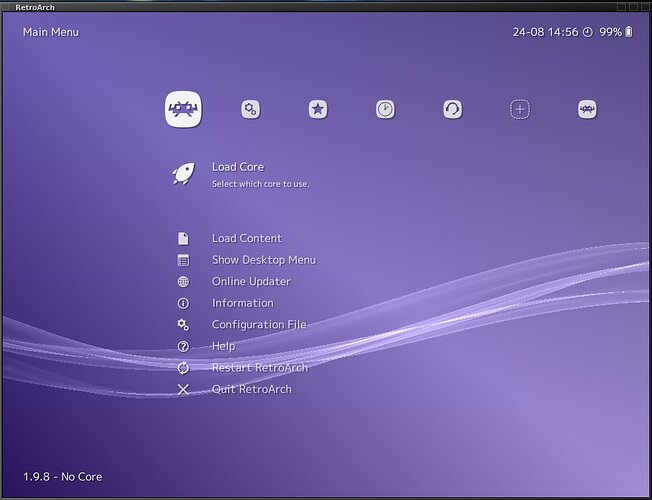Click the info icon beside Information

click(x=183, y=303)
